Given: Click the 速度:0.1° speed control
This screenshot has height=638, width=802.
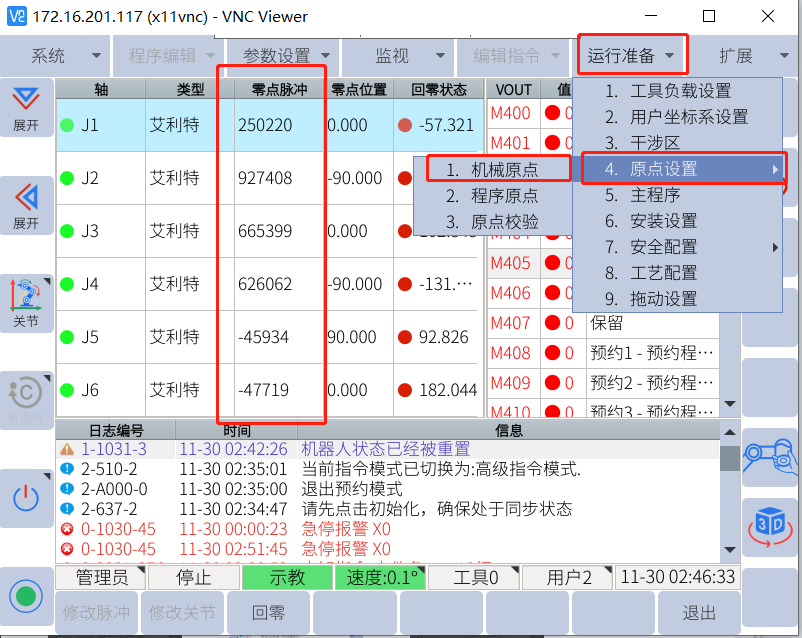Looking at the screenshot, I should pos(382,578).
